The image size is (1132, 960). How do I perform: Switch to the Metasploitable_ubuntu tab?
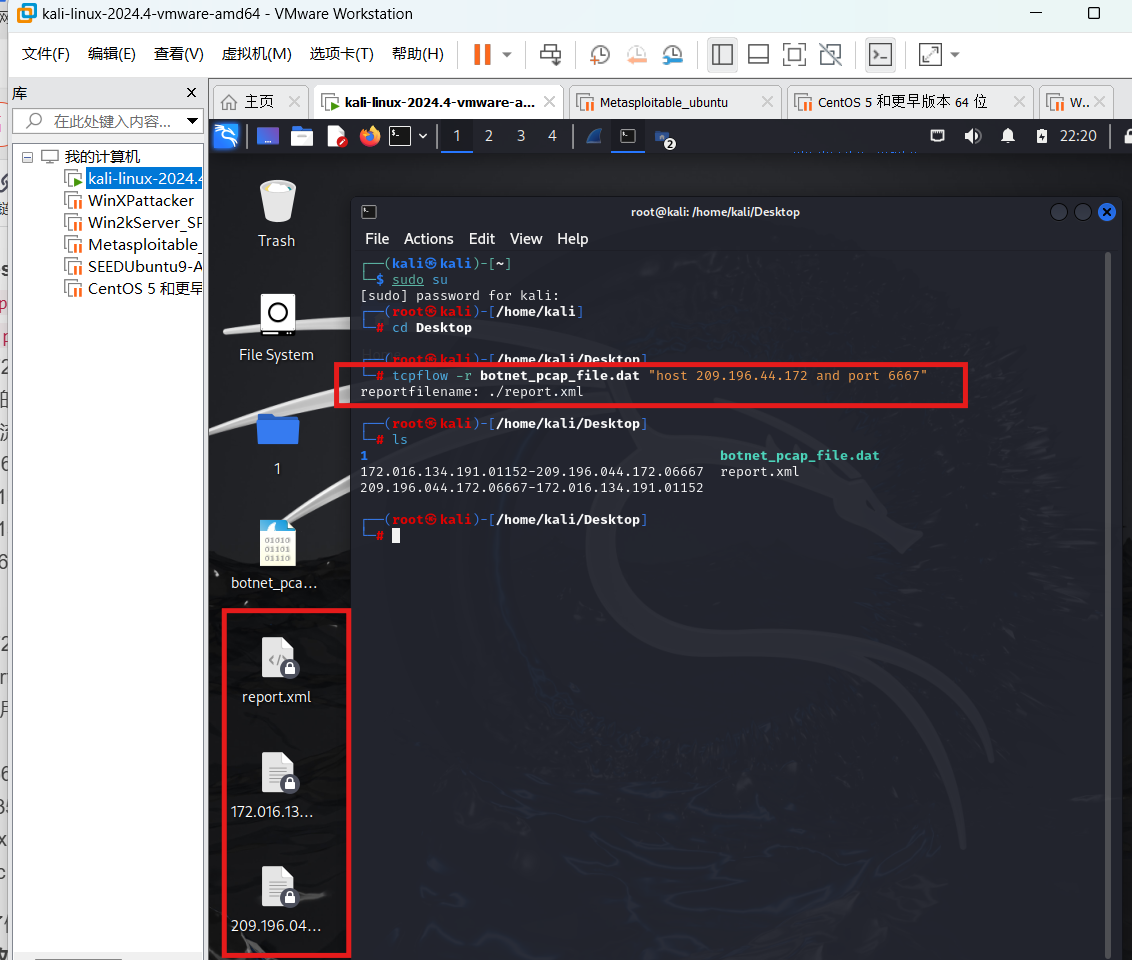pos(663,102)
